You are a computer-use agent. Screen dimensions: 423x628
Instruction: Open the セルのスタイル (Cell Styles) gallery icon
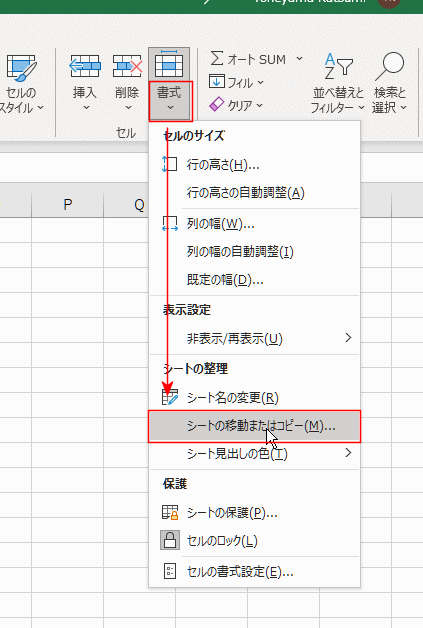tap(21, 68)
